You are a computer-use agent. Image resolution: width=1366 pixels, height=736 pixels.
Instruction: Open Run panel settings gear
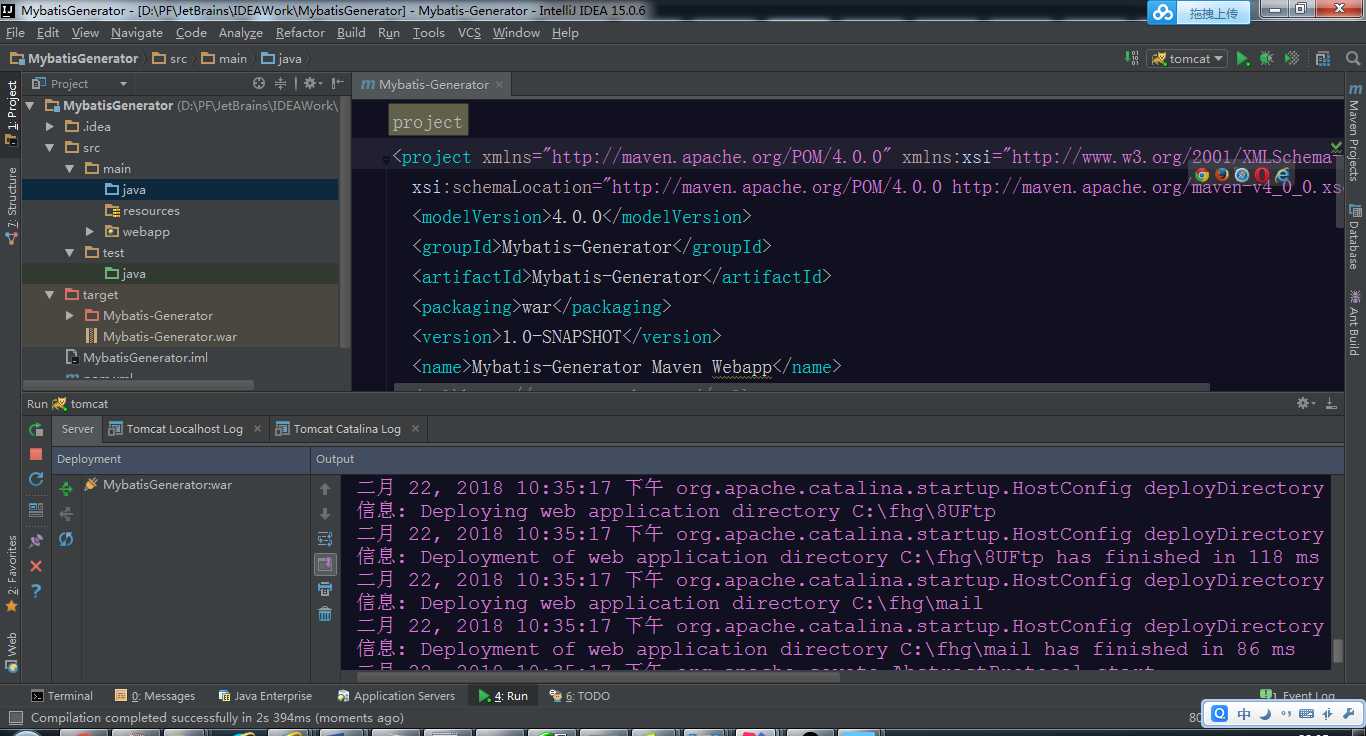pos(1306,403)
